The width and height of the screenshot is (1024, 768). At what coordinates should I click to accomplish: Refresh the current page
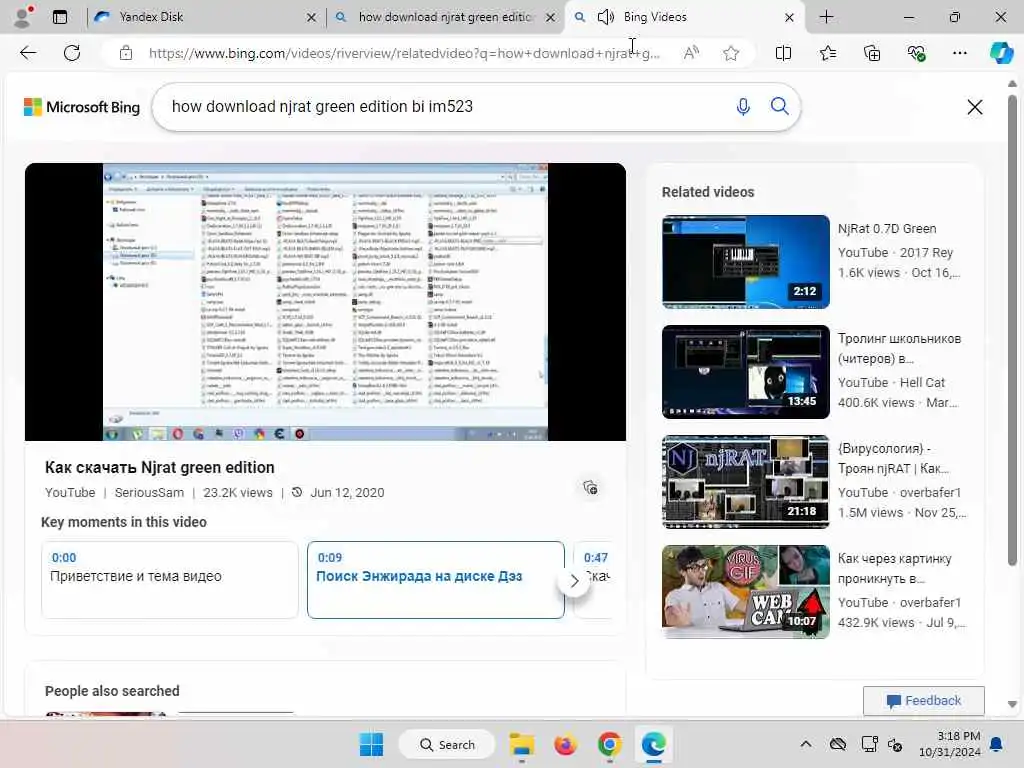[72, 53]
